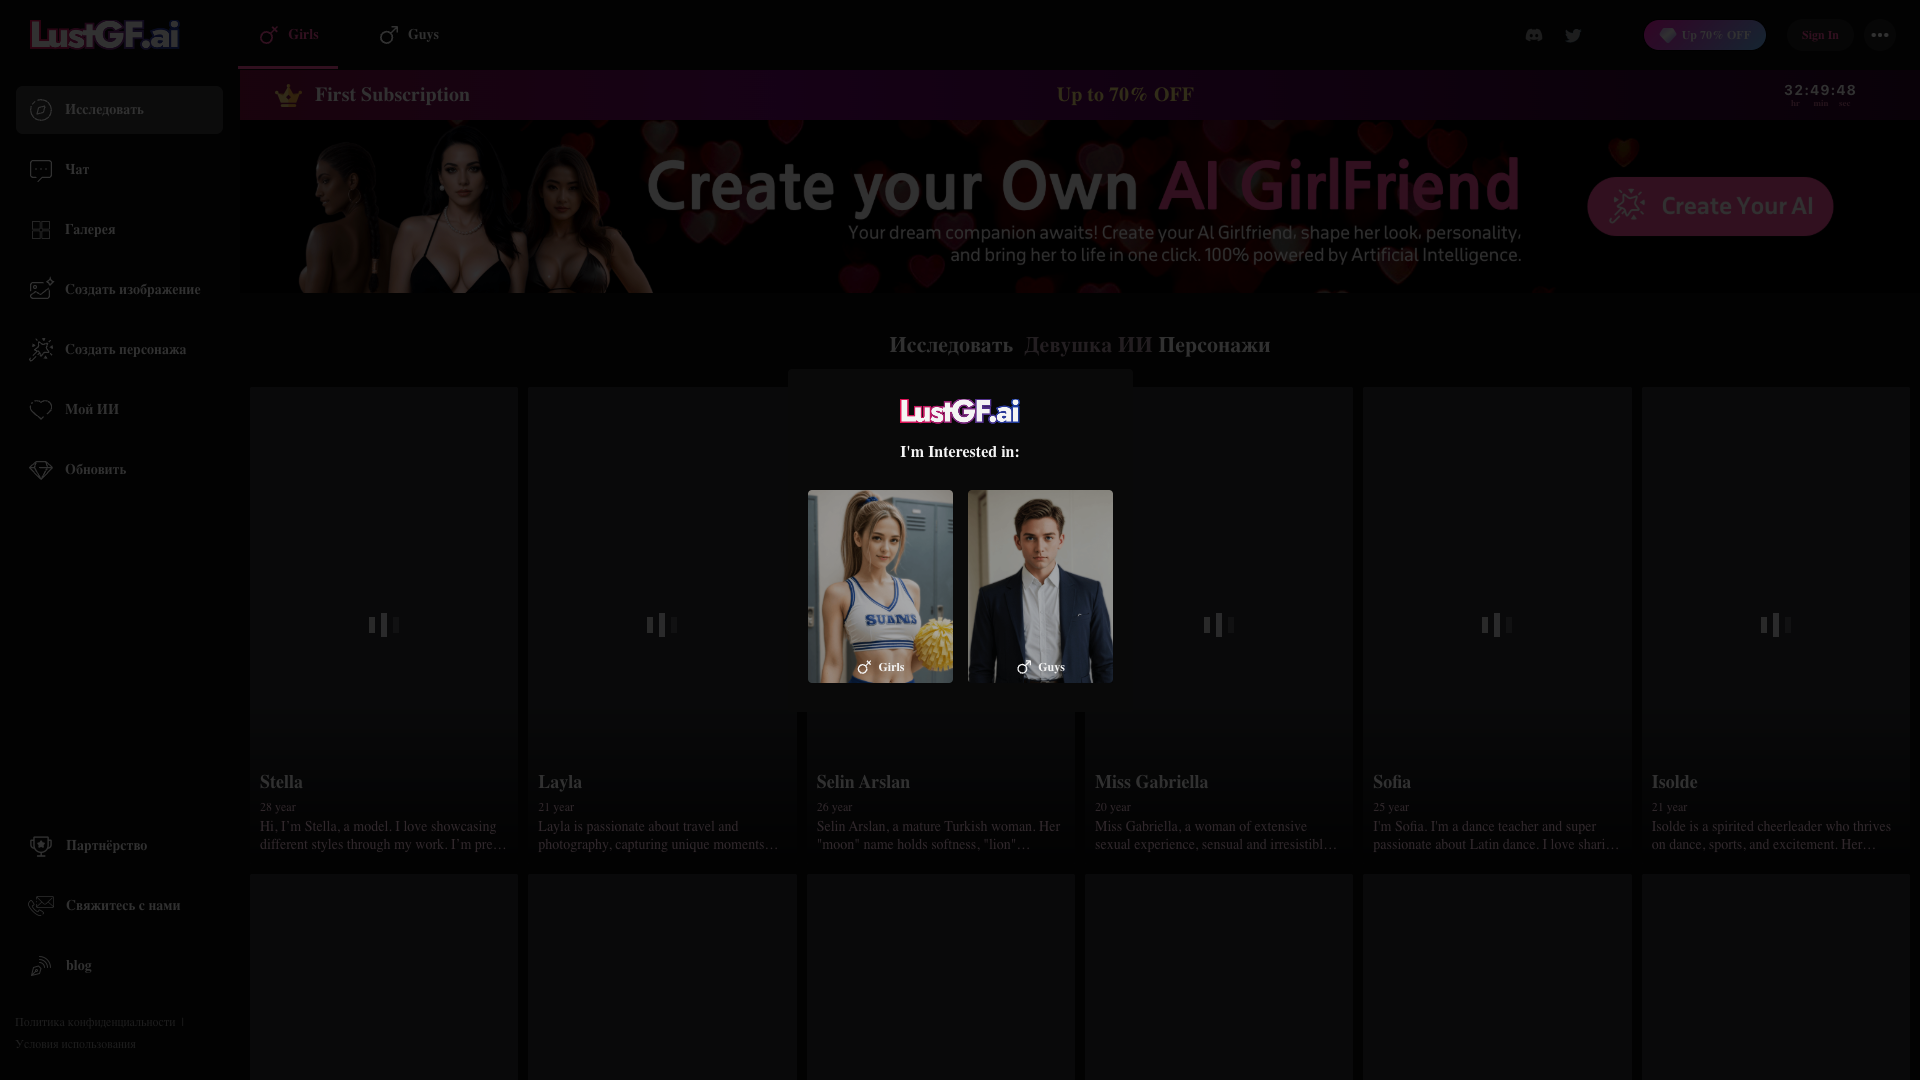Click the LustGF.ai logo in the dialog
Viewport: 1920px width, 1080px height.
tap(960, 411)
